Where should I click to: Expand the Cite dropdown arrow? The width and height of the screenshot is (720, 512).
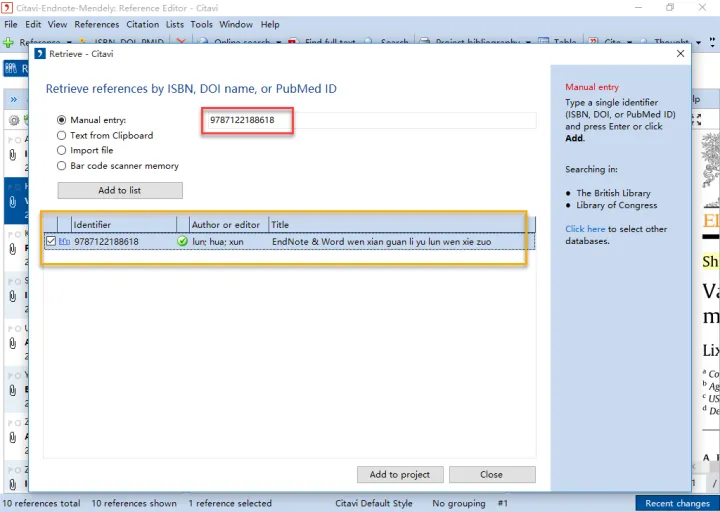coord(630,43)
